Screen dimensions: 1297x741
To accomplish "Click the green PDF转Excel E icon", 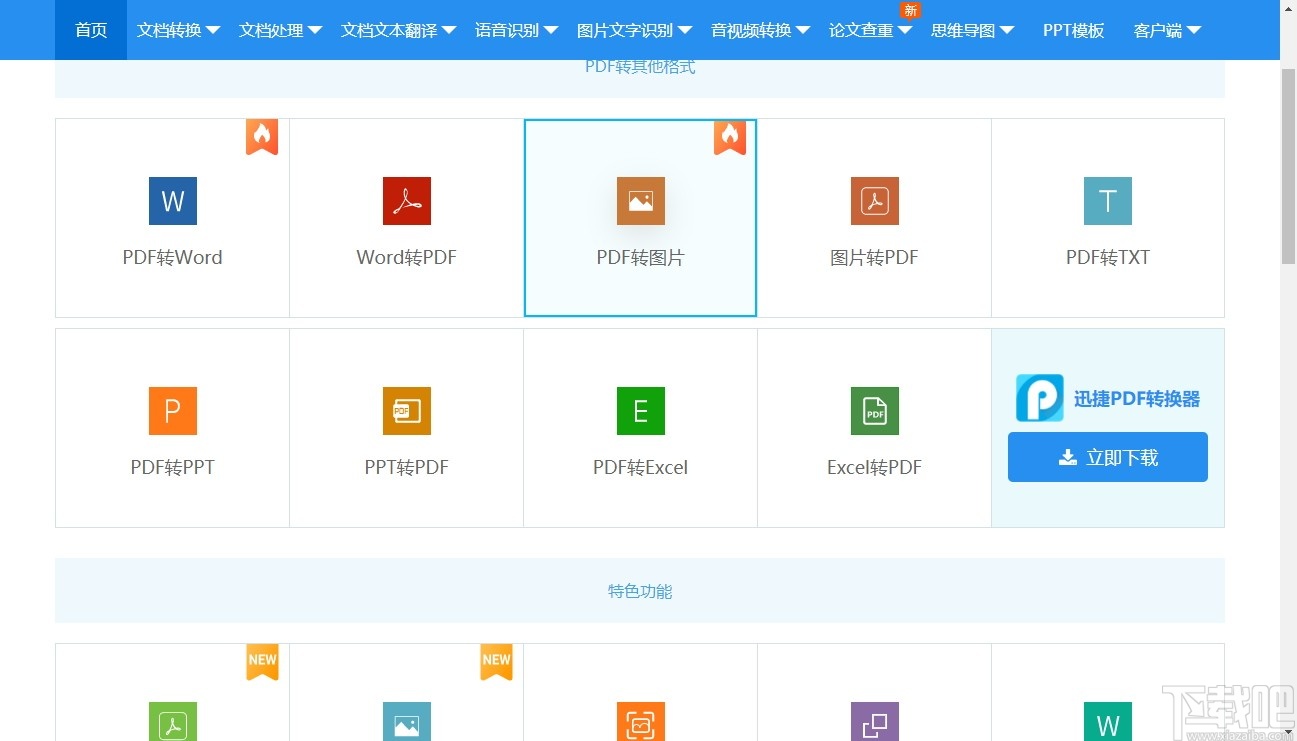I will click(x=640, y=411).
